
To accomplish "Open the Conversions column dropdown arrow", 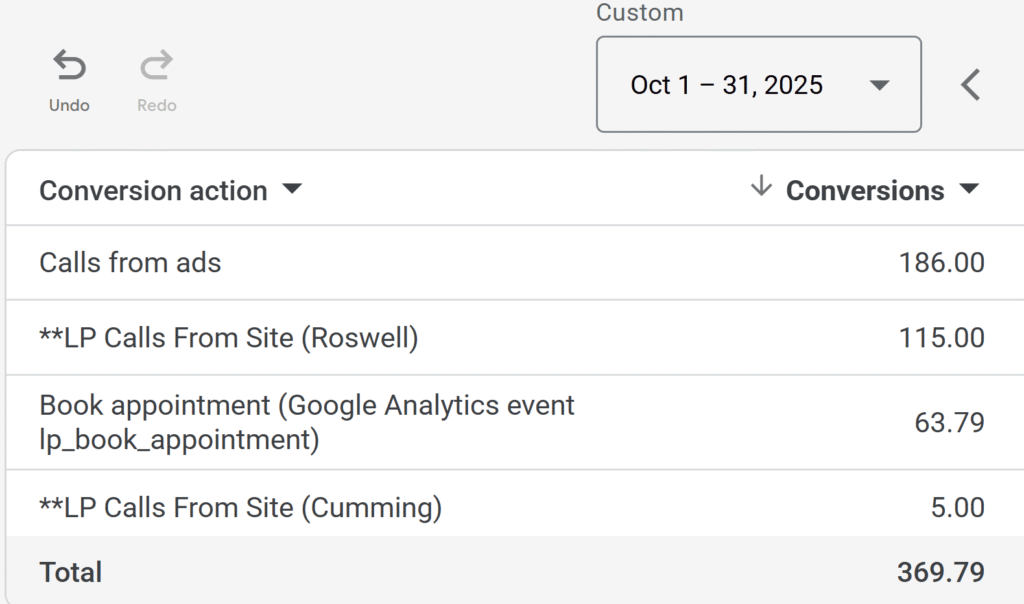I will pyautogui.click(x=969, y=189).
